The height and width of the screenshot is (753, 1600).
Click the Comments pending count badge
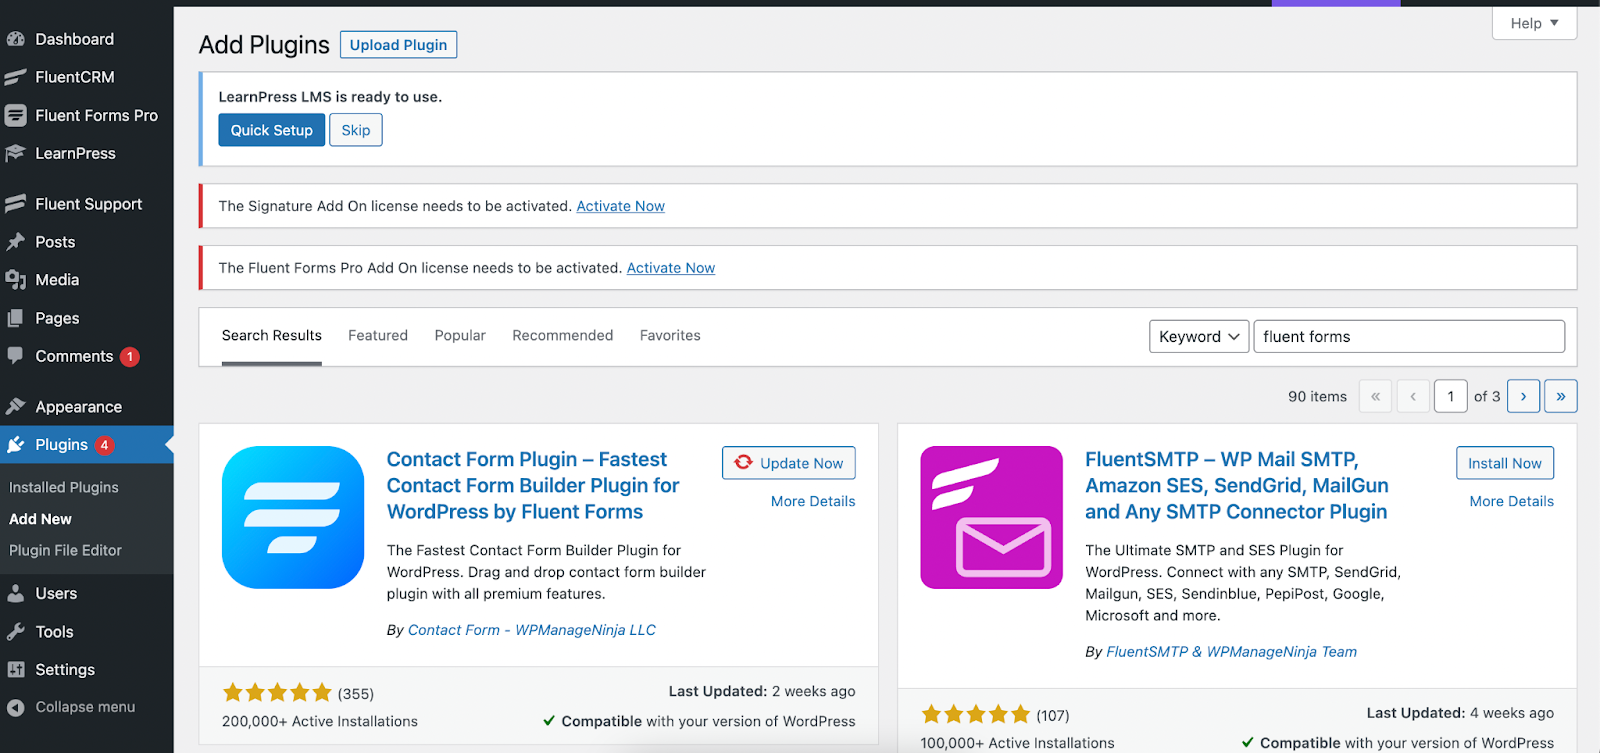click(130, 357)
